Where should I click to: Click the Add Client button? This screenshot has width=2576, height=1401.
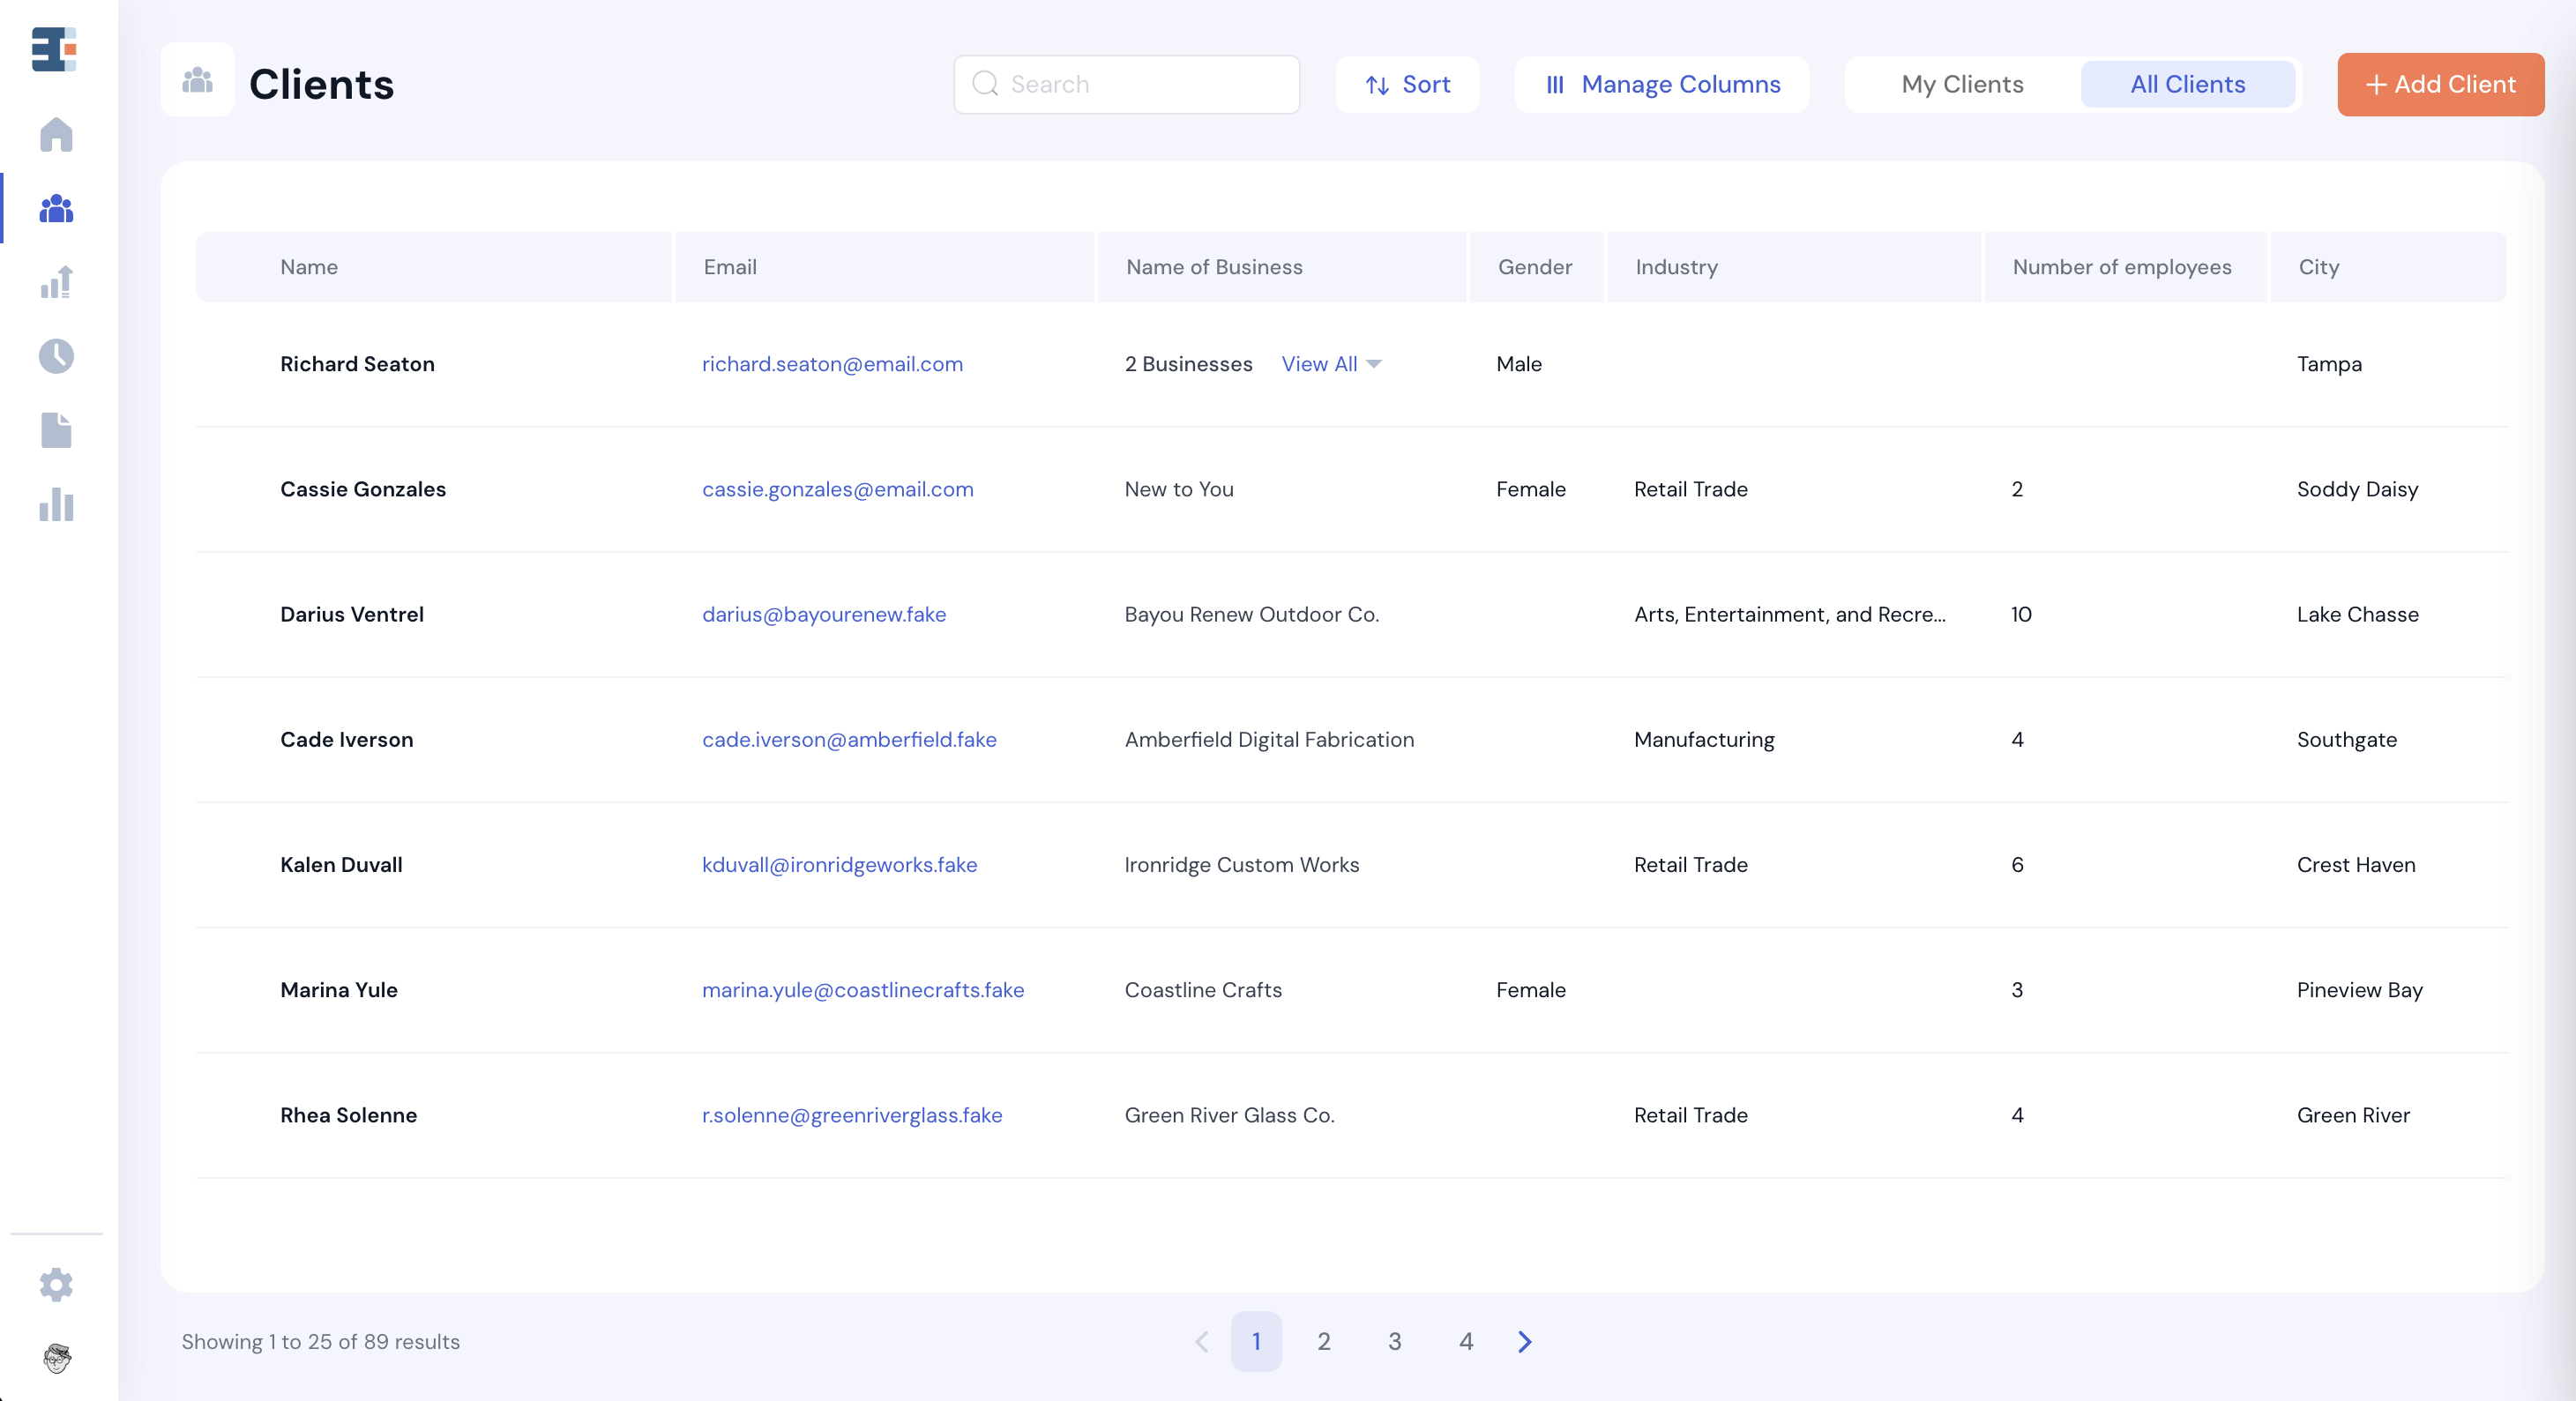(2440, 84)
